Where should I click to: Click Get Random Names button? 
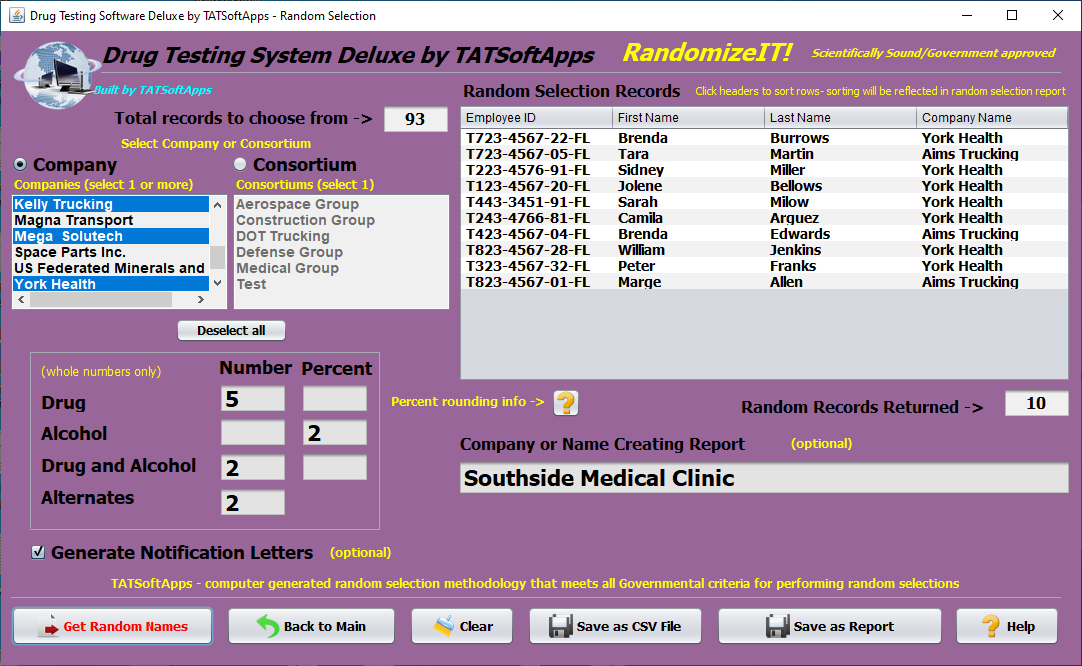112,626
